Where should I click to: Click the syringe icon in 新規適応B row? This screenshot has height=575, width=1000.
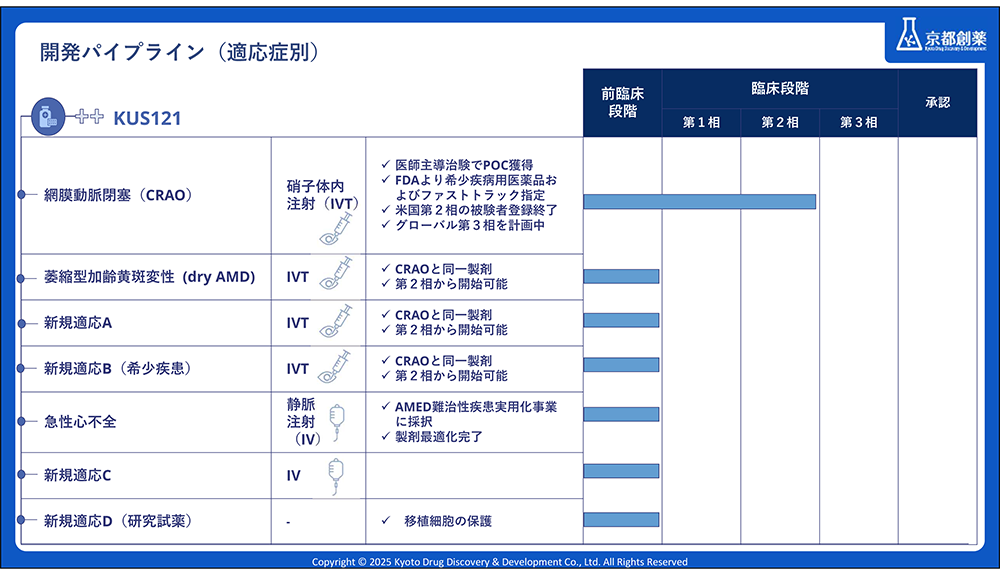point(334,366)
